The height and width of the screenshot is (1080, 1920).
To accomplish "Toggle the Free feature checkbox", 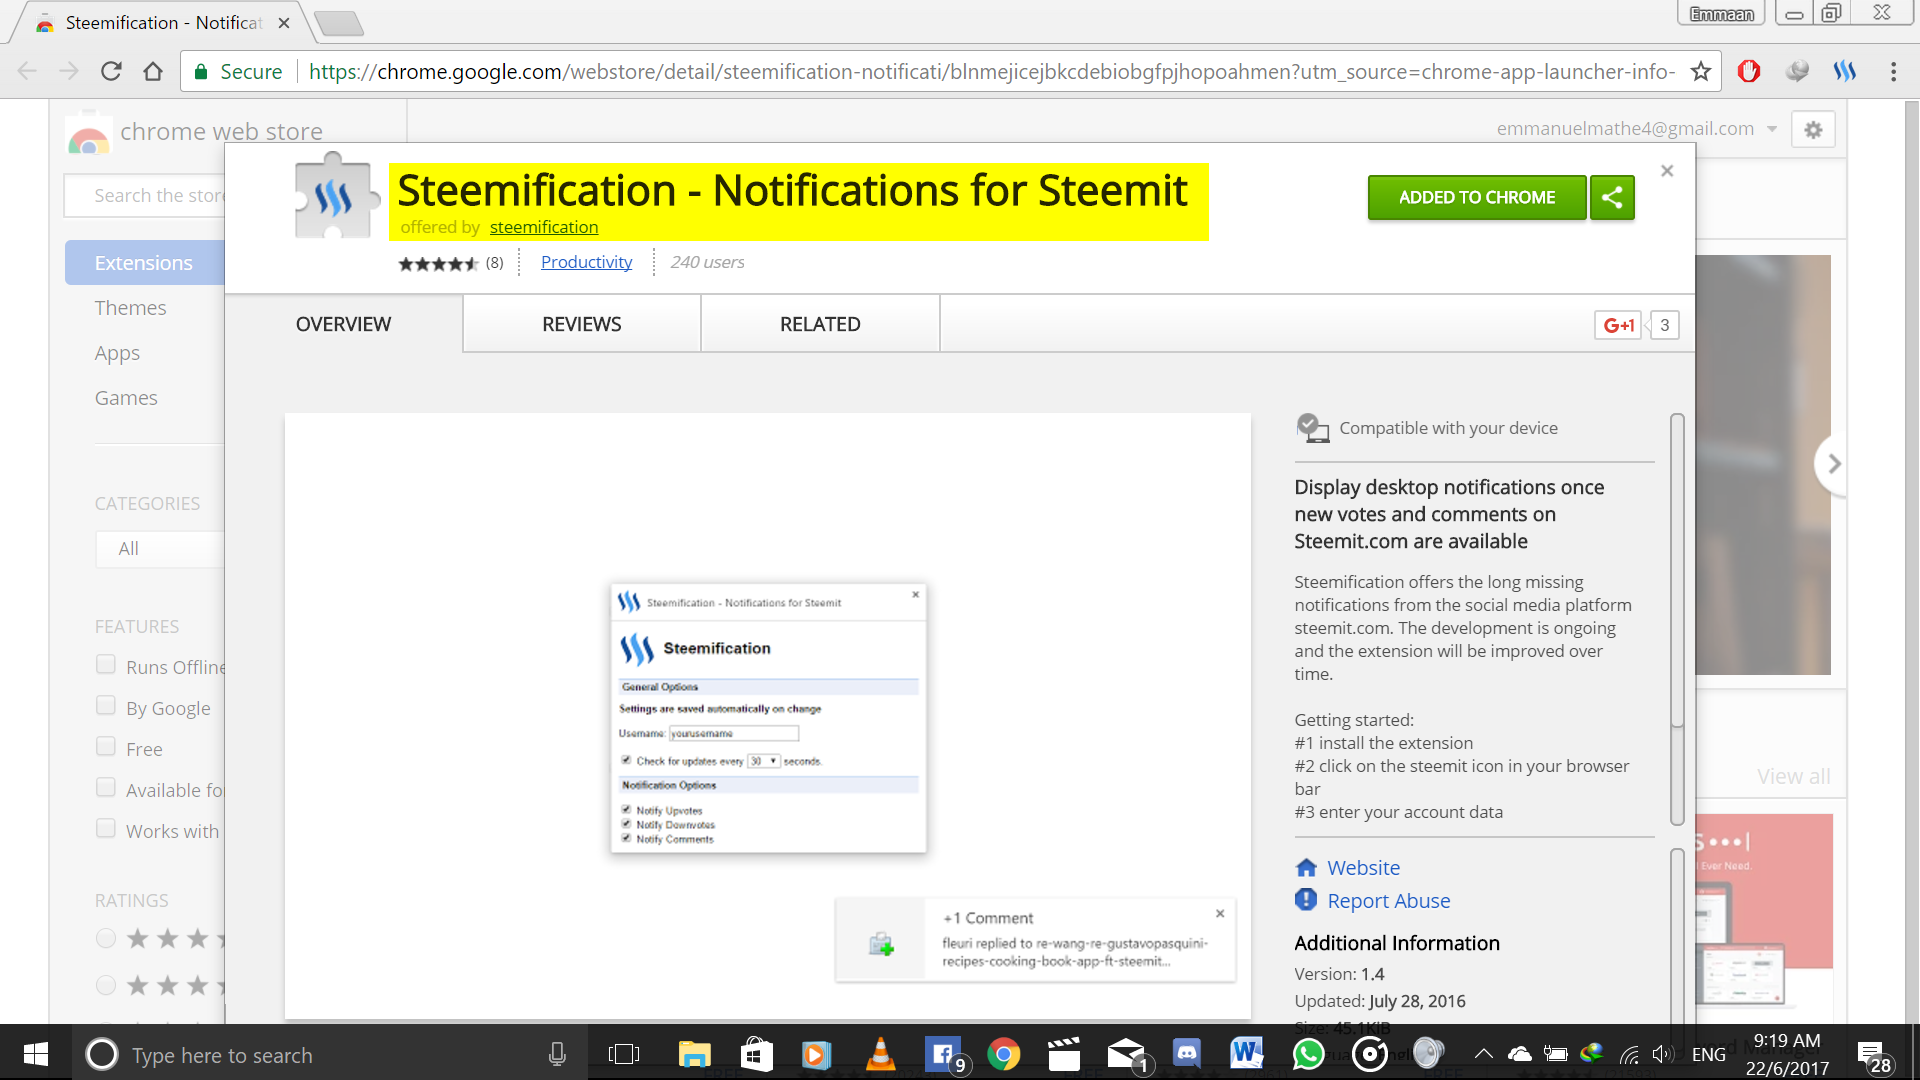I will click(x=106, y=747).
